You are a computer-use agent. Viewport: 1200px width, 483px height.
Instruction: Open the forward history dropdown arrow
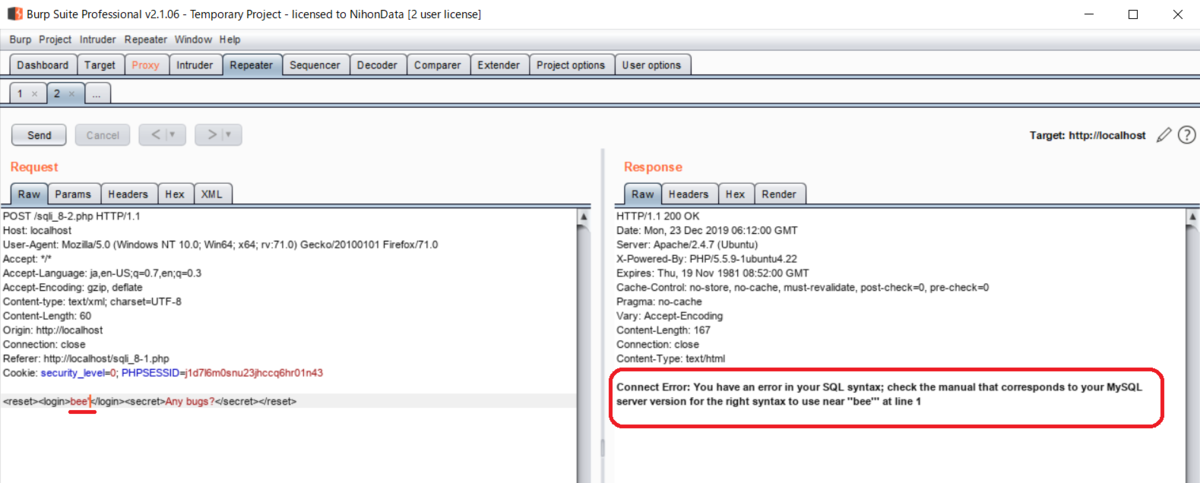(228, 135)
